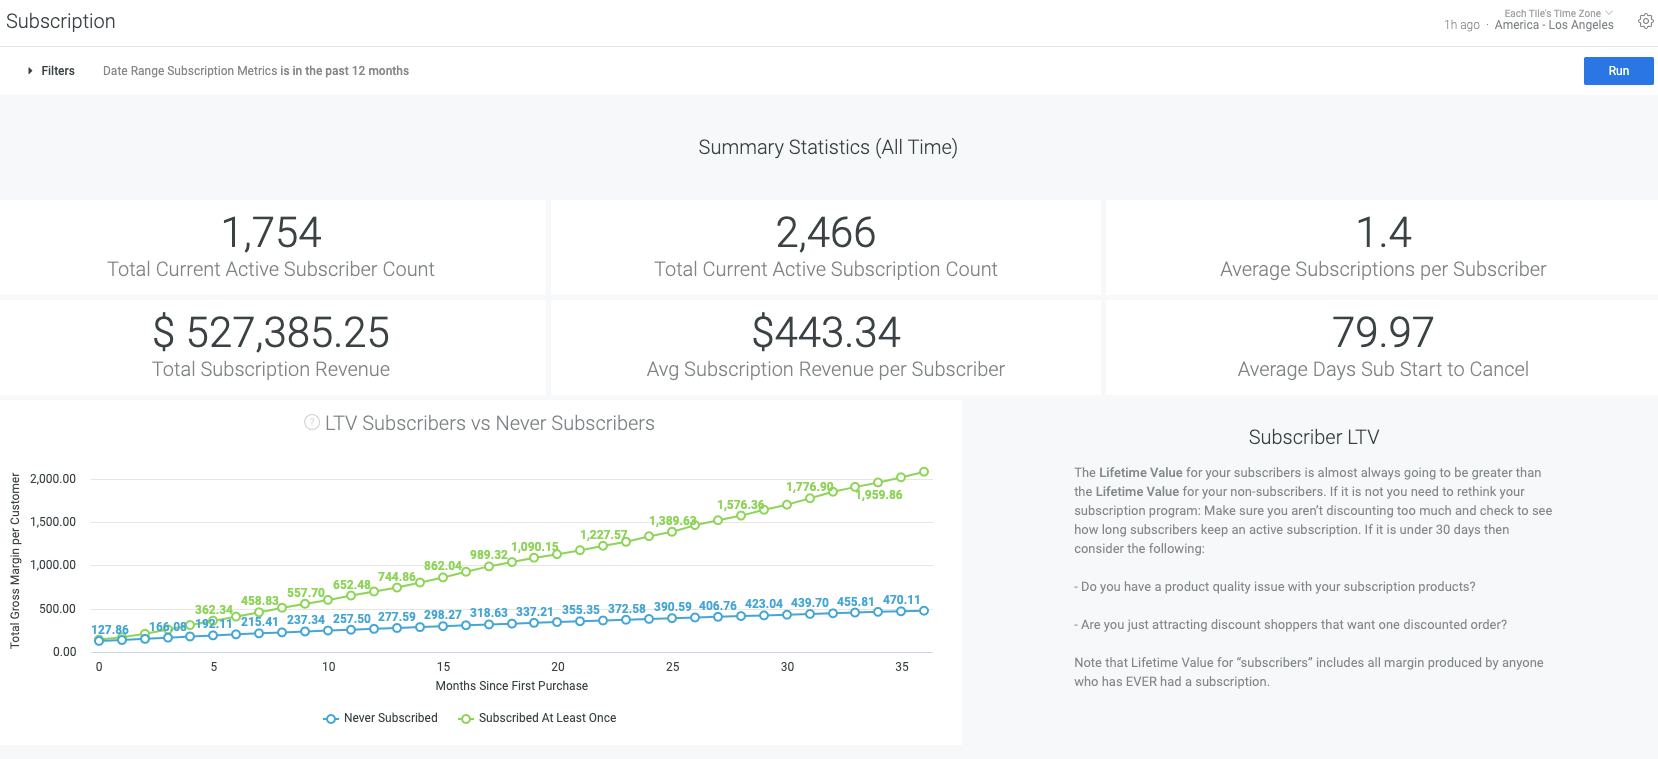Click the Total Gross Margin per Customer axis label

[x=15, y=561]
